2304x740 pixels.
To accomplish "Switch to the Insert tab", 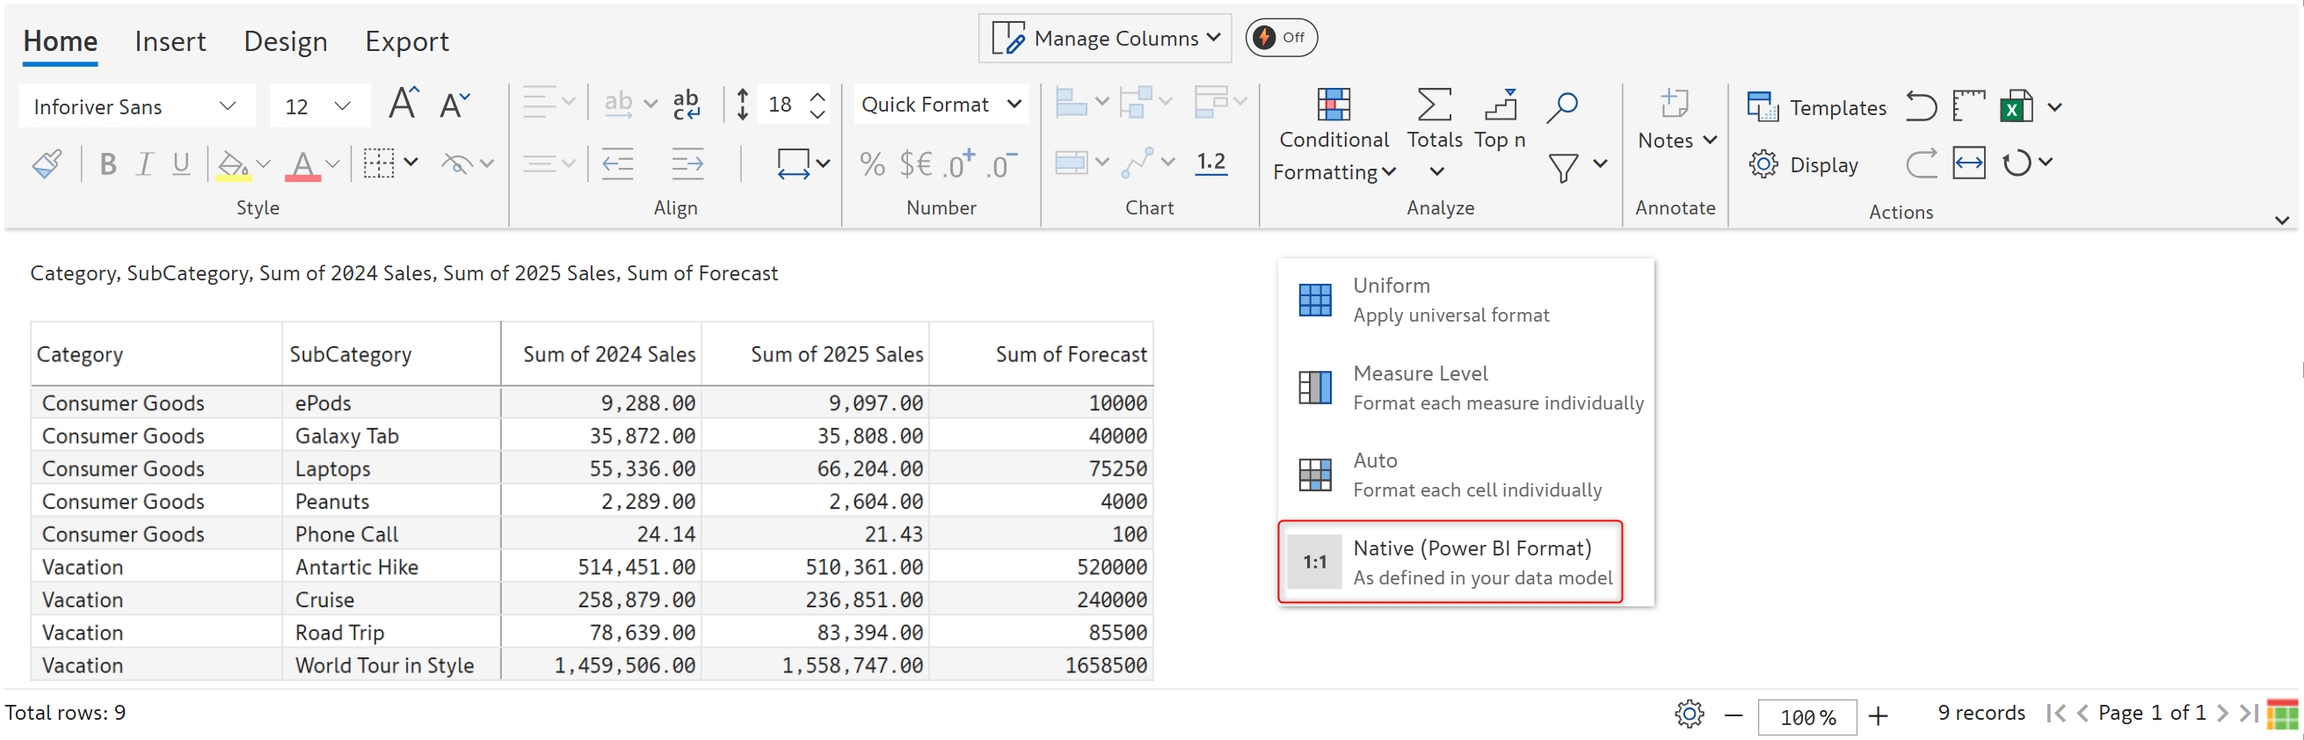I will (170, 41).
